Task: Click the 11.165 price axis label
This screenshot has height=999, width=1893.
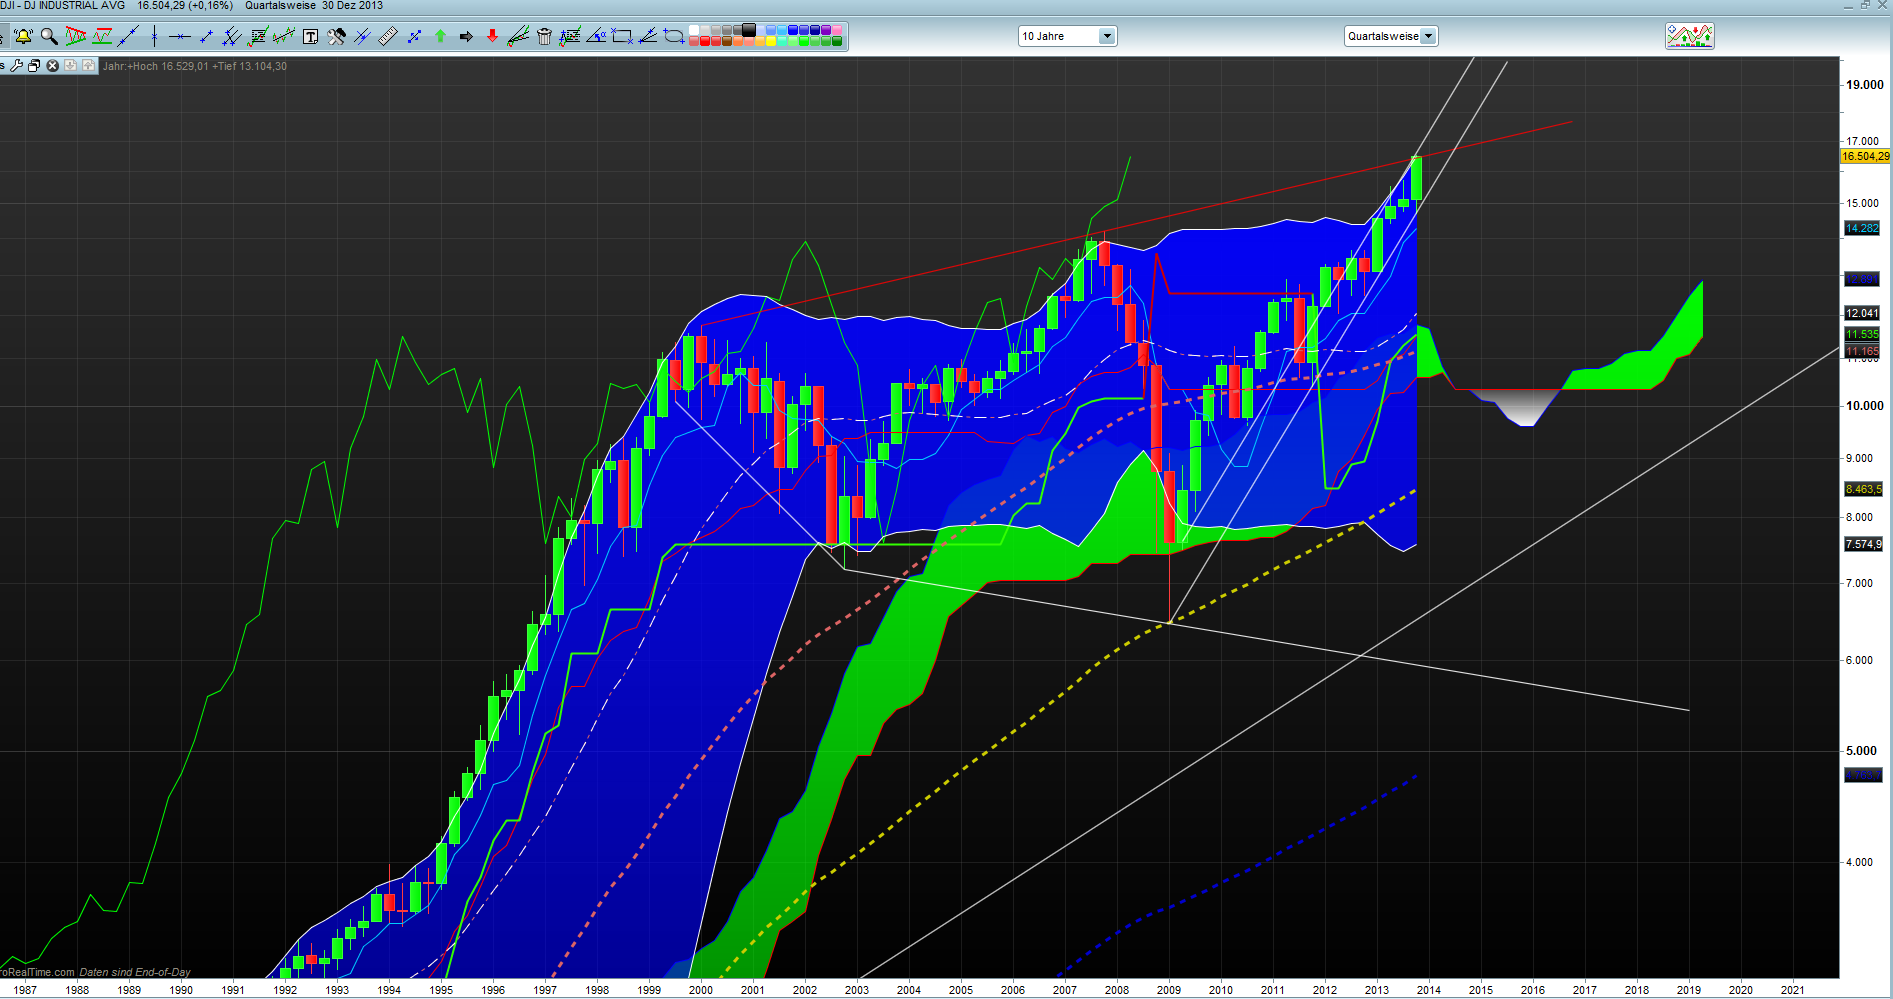Action: [1862, 351]
